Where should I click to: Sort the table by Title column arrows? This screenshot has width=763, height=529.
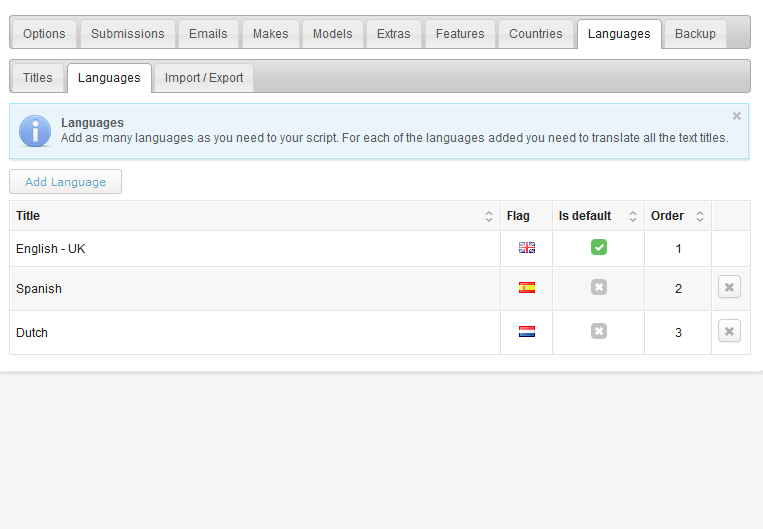(489, 216)
